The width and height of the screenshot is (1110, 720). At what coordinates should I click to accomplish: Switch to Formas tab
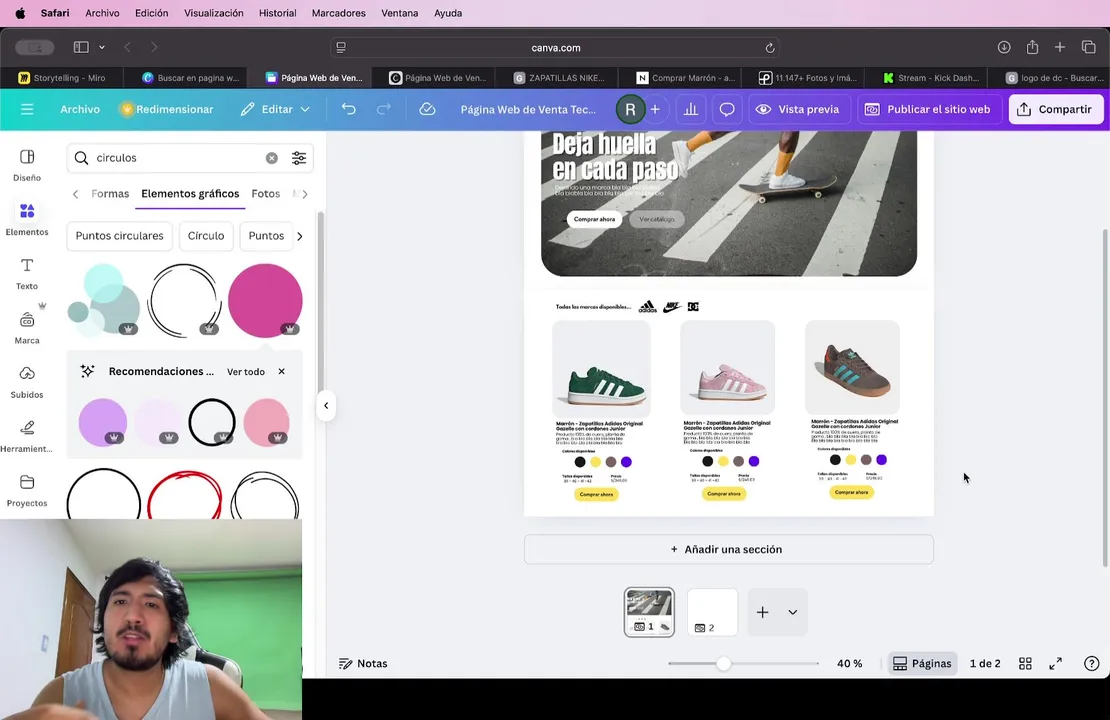pyautogui.click(x=110, y=193)
